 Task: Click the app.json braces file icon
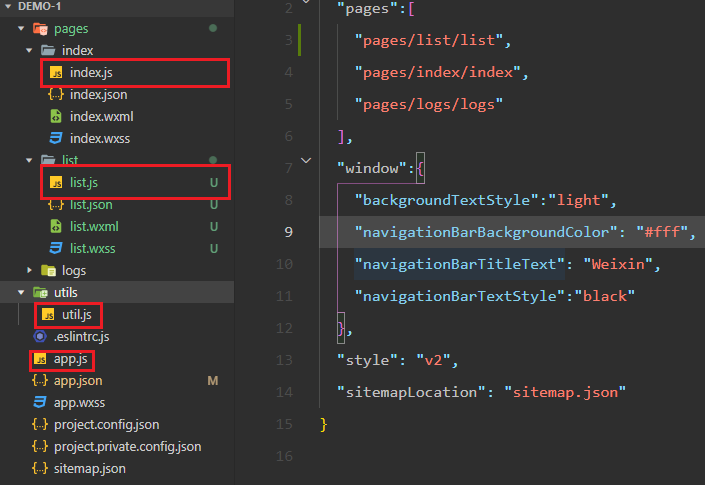(40, 380)
